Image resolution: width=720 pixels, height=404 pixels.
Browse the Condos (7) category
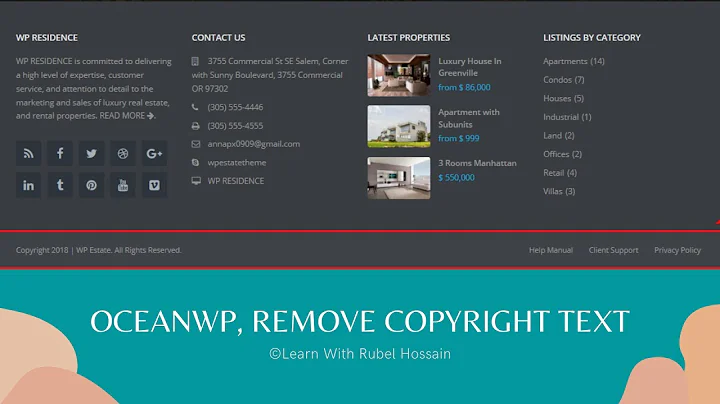(563, 80)
